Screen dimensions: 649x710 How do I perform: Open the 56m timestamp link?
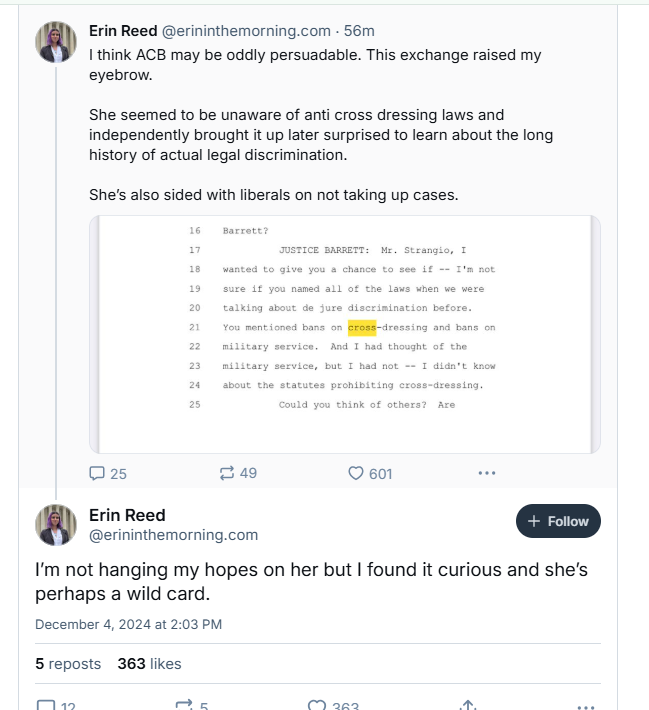359,31
